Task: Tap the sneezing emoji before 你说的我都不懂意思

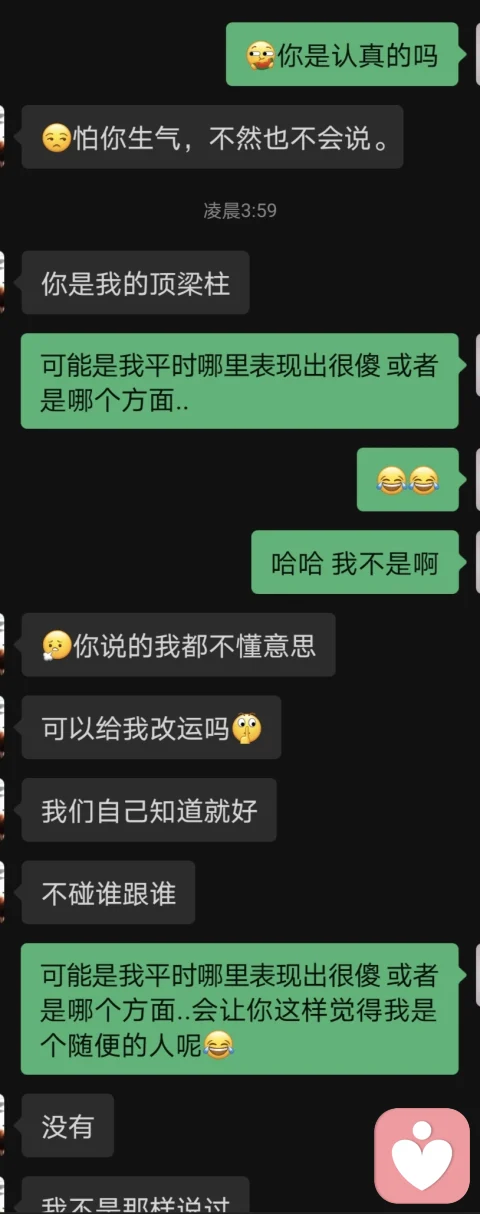Action: pos(56,646)
